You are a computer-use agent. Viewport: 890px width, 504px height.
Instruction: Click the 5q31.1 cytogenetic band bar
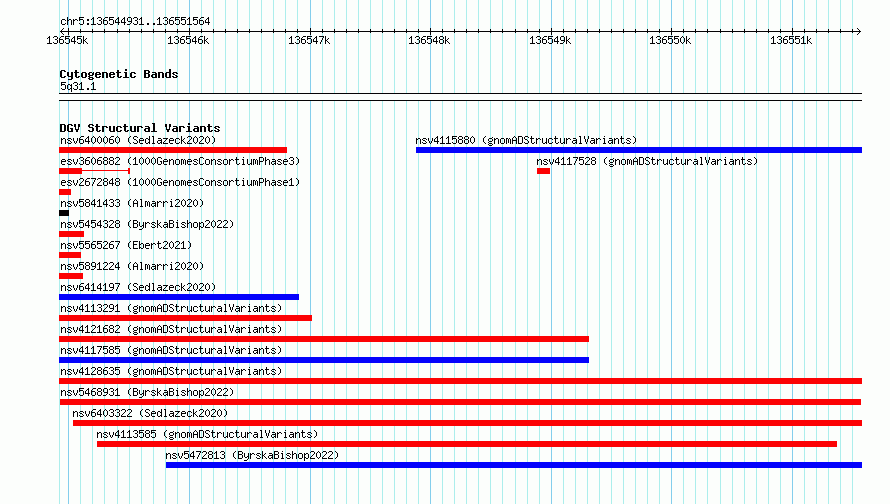click(x=460, y=97)
